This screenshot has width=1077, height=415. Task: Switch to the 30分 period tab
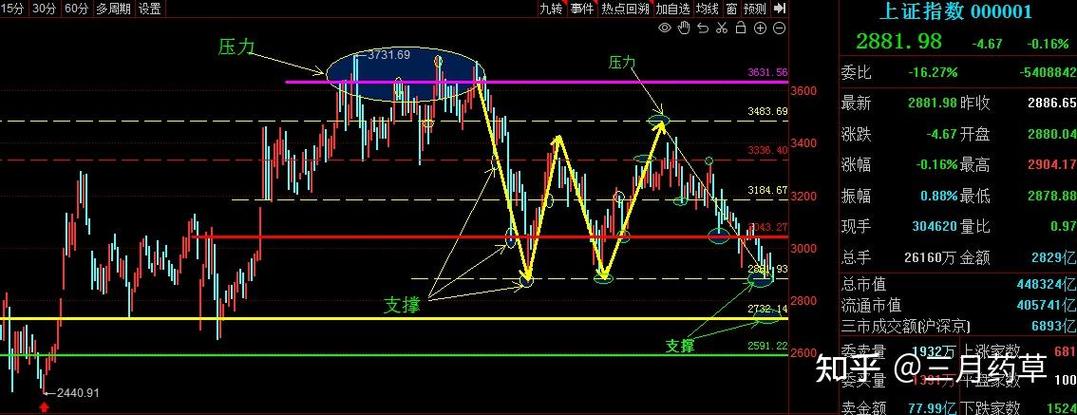[45, 8]
